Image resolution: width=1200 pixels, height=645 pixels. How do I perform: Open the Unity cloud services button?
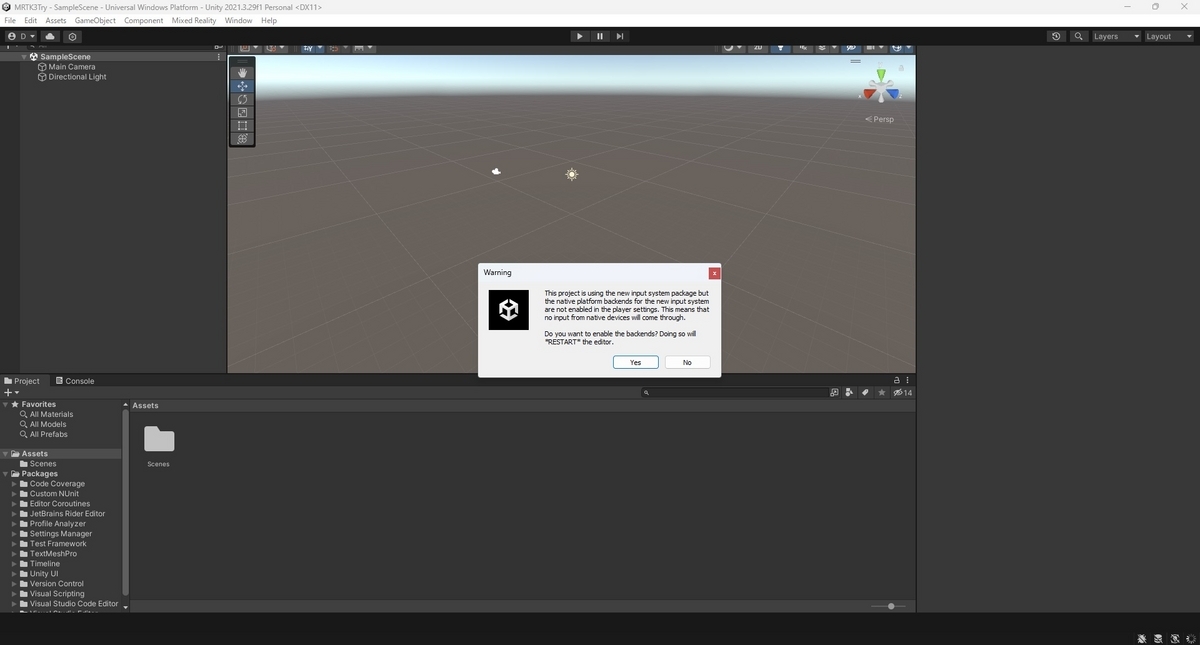50,36
